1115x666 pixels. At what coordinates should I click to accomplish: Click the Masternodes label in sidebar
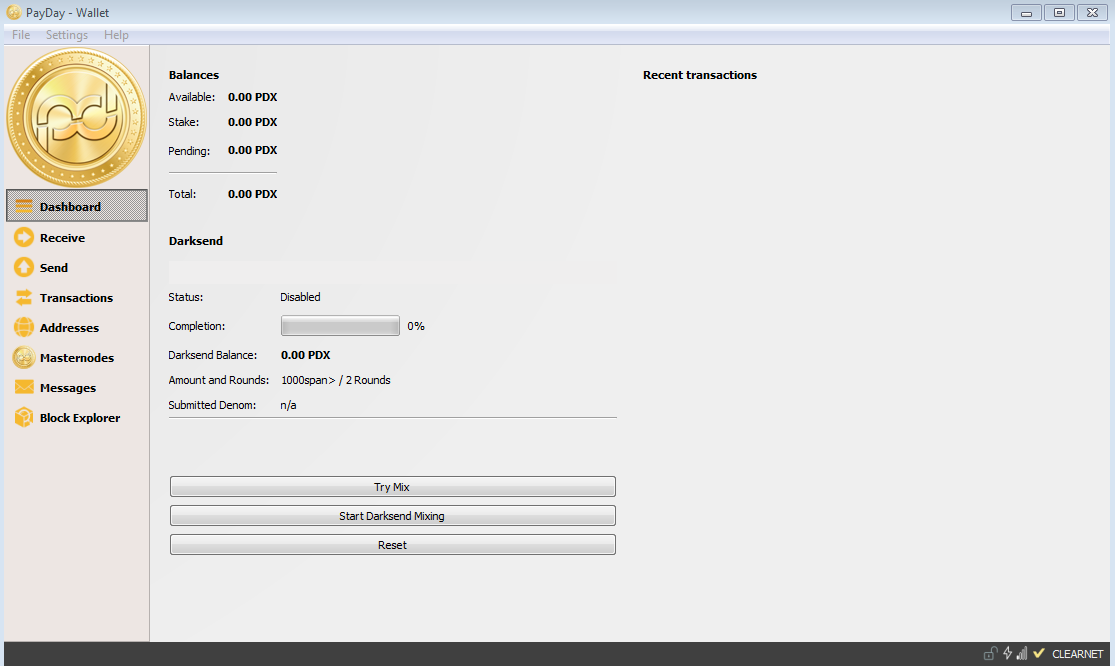click(x=77, y=358)
